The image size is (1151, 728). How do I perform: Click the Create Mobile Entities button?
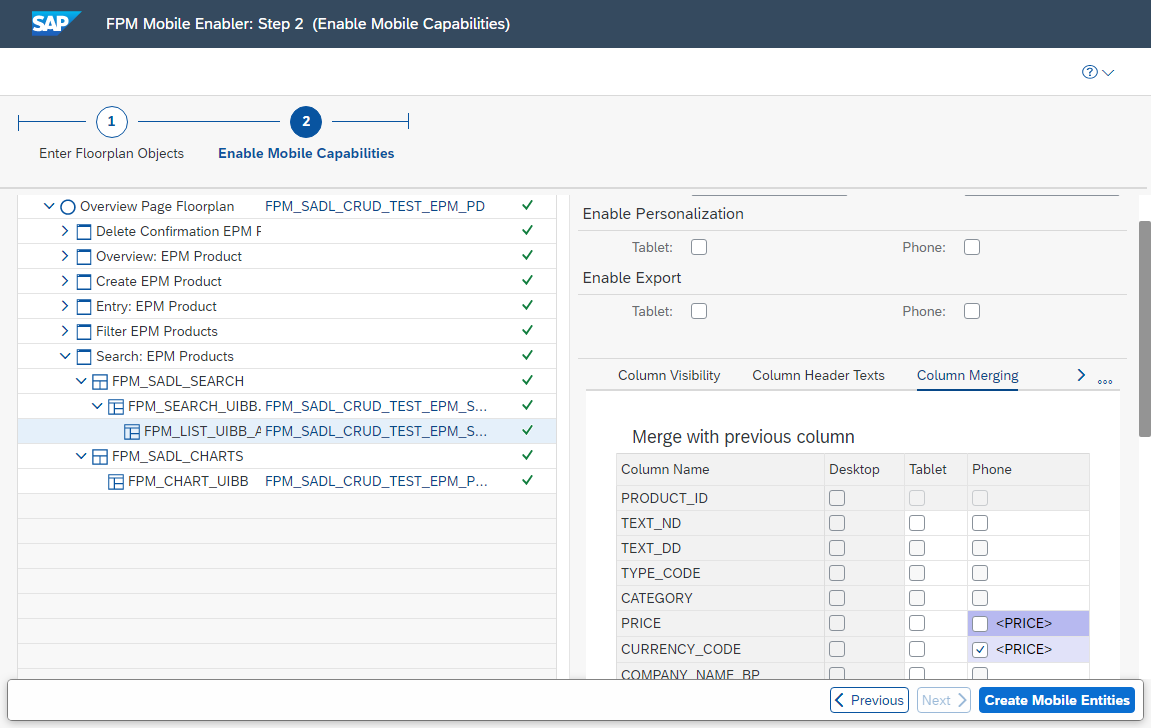1056,700
